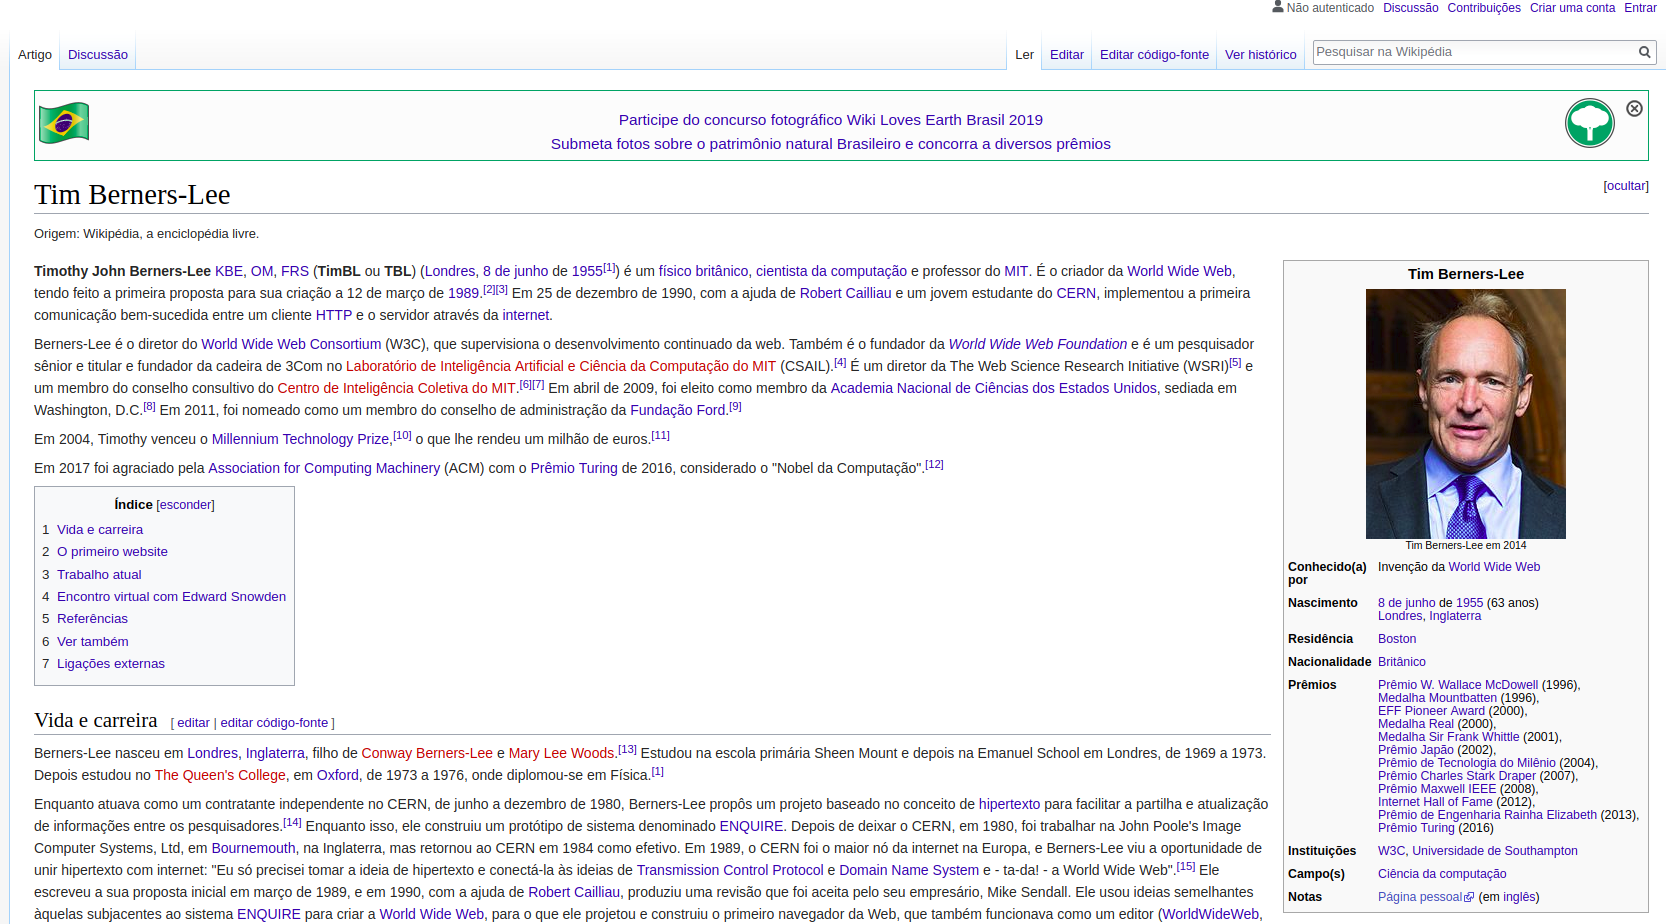Screen dimensions: 1666x924
Task: Open the Contribuições link at top
Action: [1484, 8]
